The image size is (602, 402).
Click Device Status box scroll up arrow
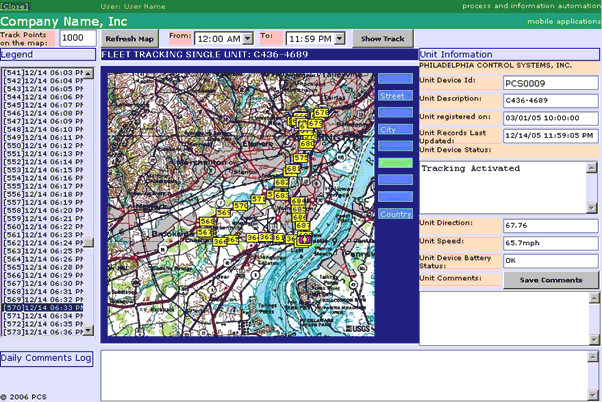tap(592, 167)
